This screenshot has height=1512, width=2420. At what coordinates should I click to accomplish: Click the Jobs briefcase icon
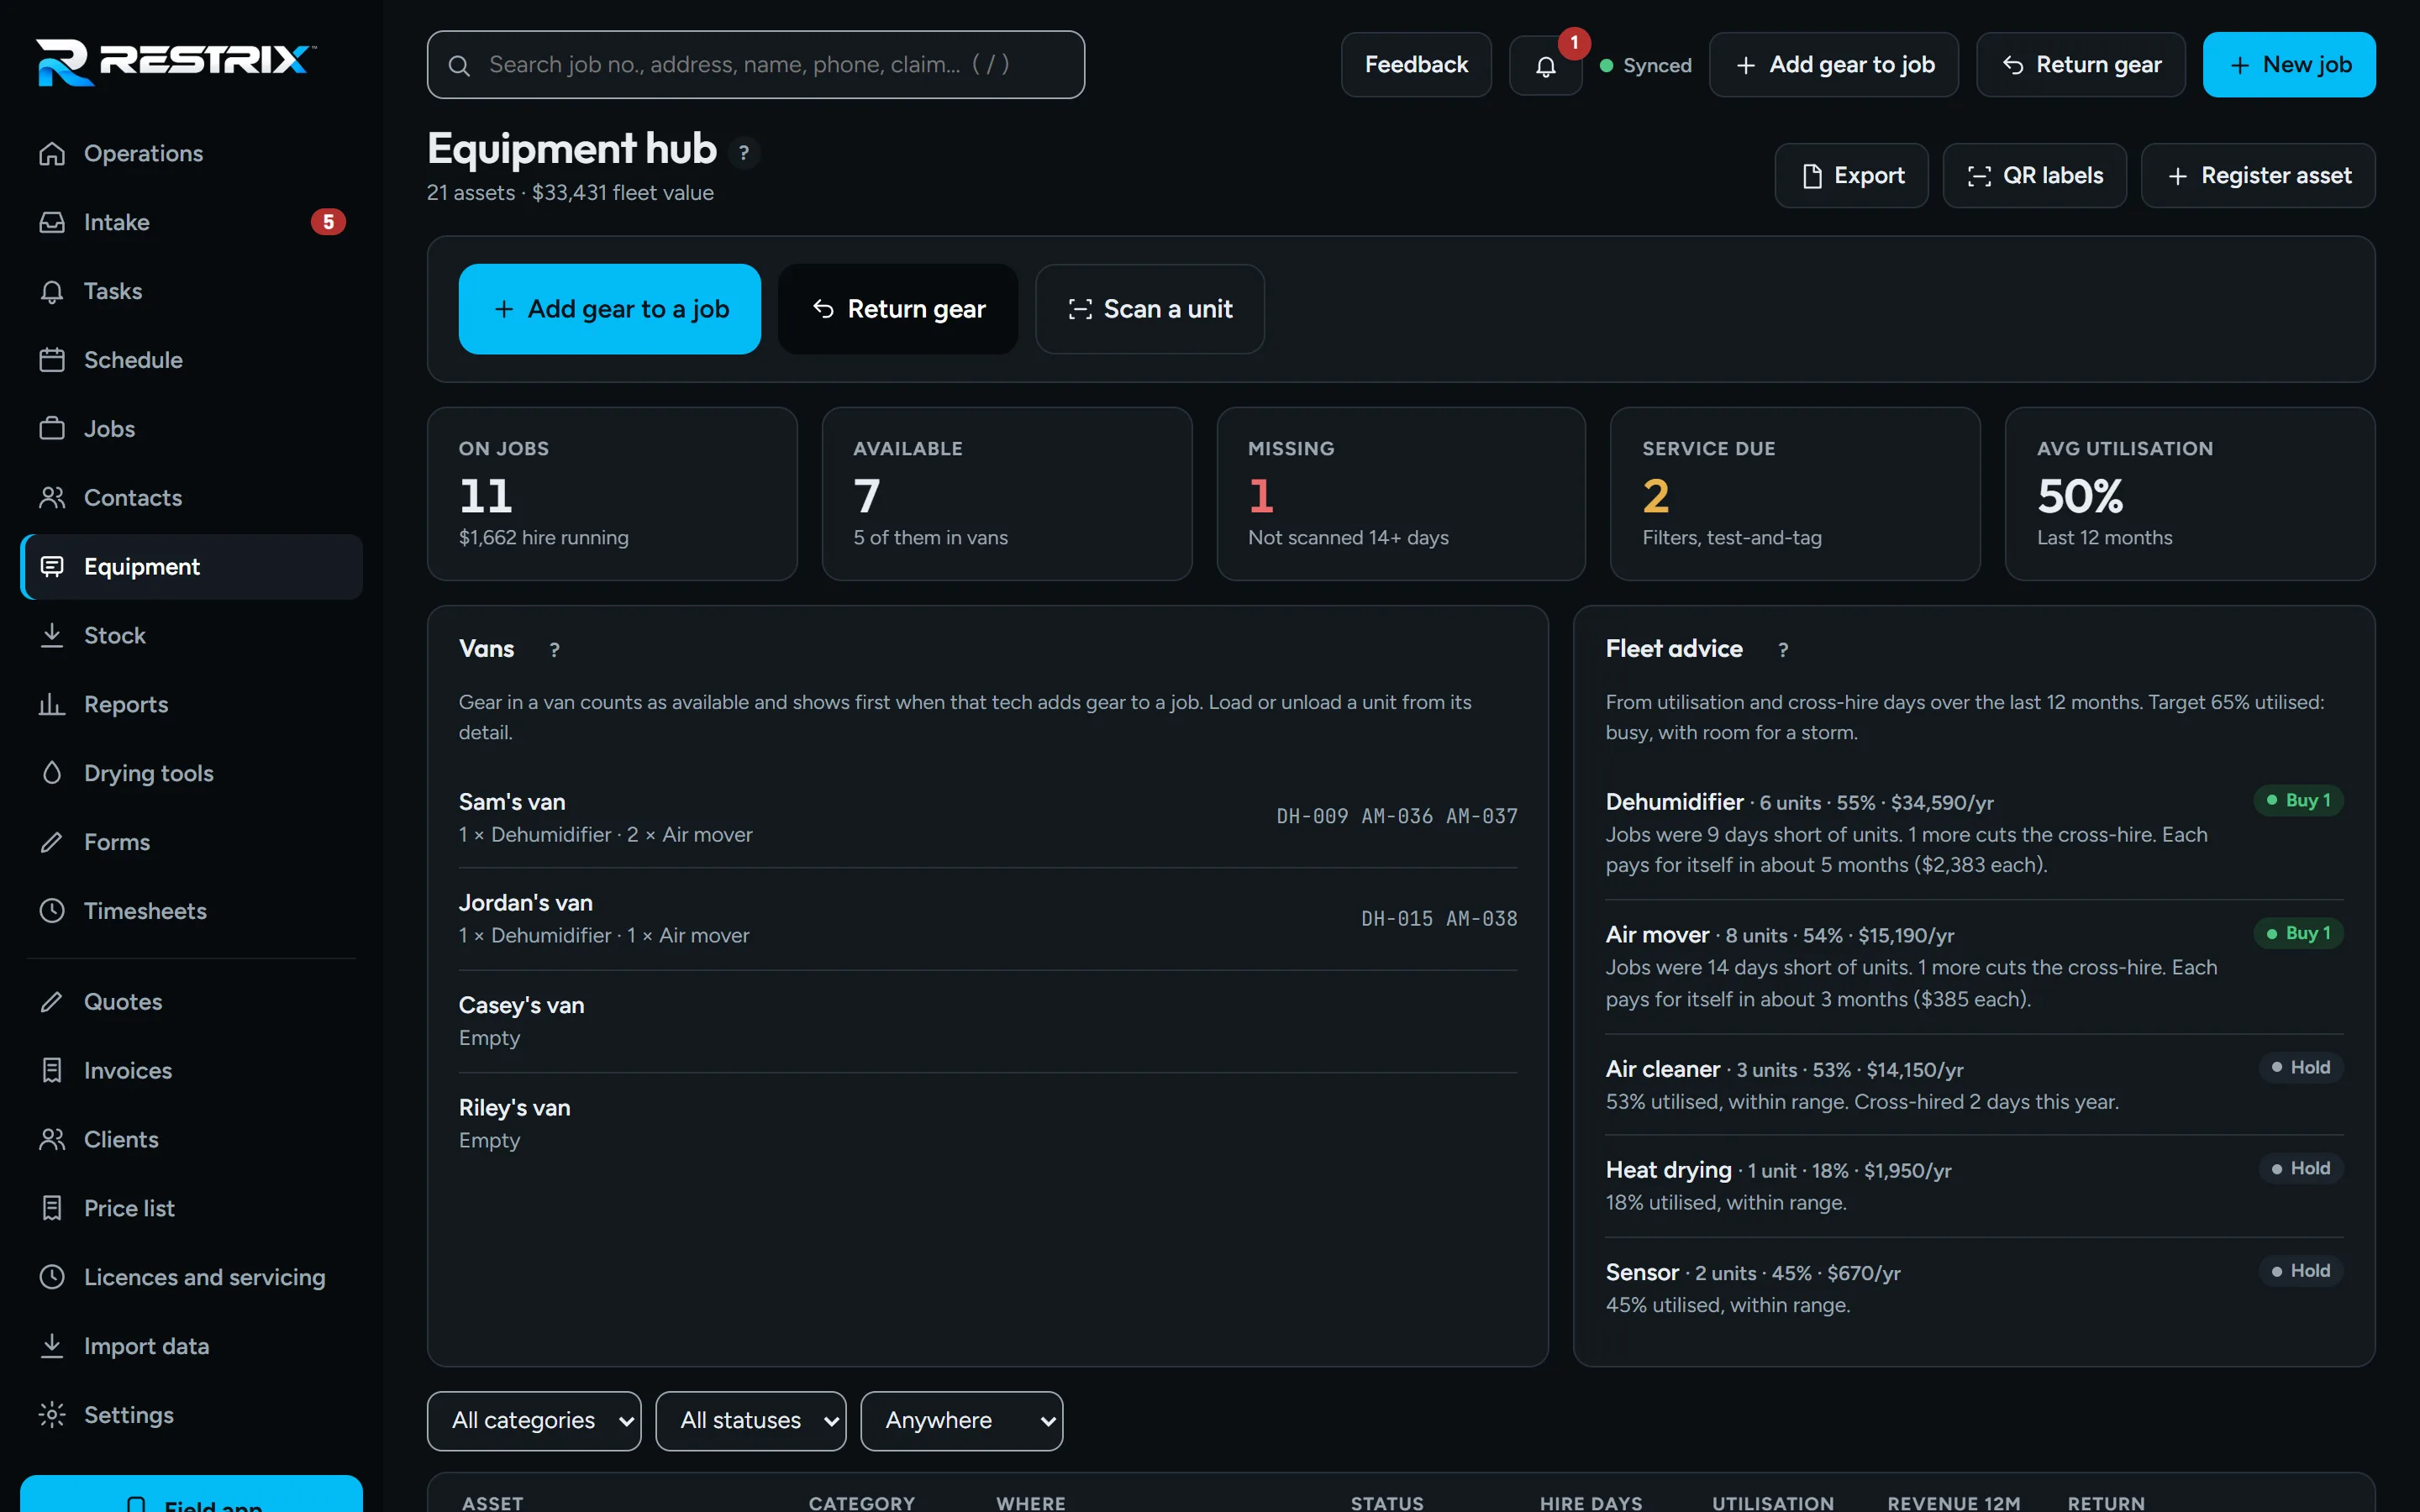click(x=52, y=429)
